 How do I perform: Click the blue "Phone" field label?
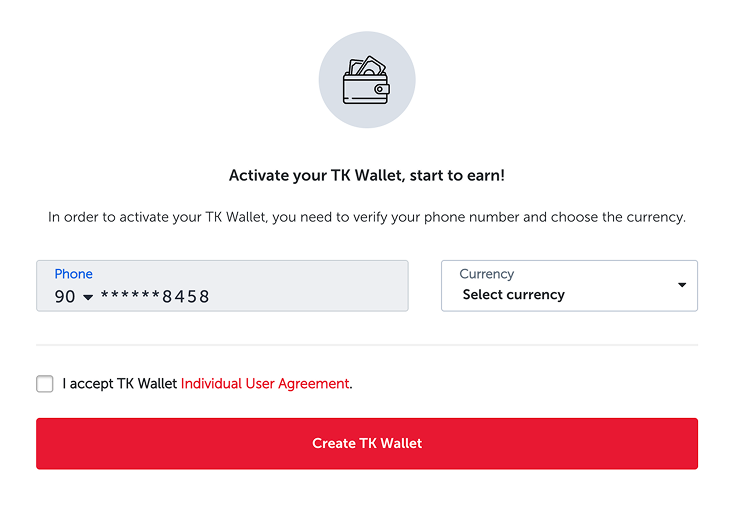pos(73,274)
